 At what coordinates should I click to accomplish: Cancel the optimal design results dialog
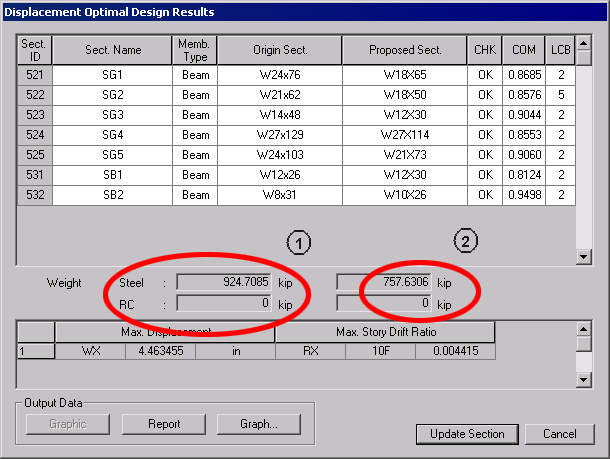click(560, 434)
